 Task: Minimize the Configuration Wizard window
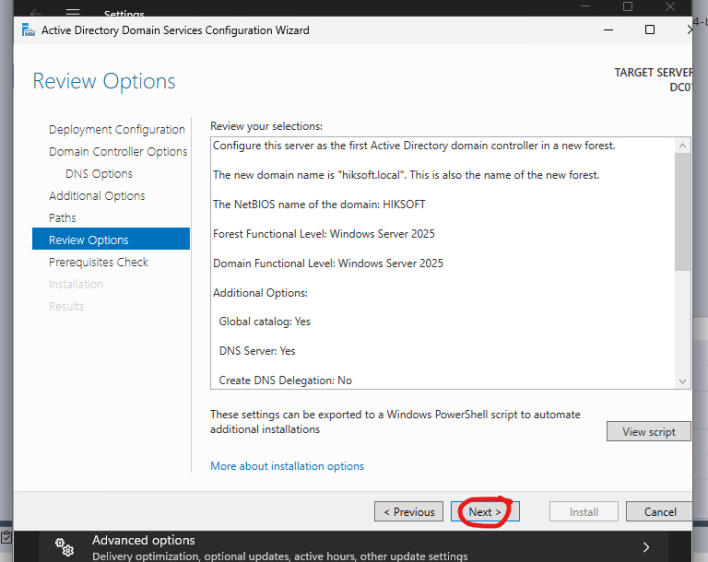tap(608, 30)
